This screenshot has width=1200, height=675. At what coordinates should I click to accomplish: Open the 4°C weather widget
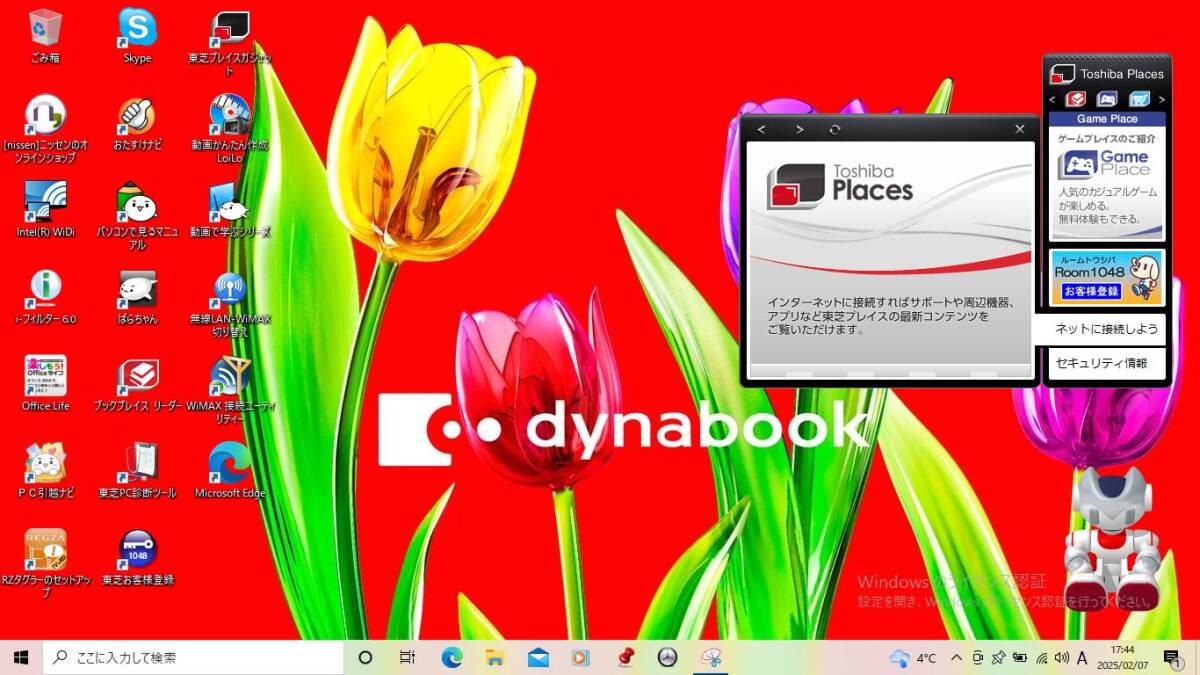coord(913,657)
